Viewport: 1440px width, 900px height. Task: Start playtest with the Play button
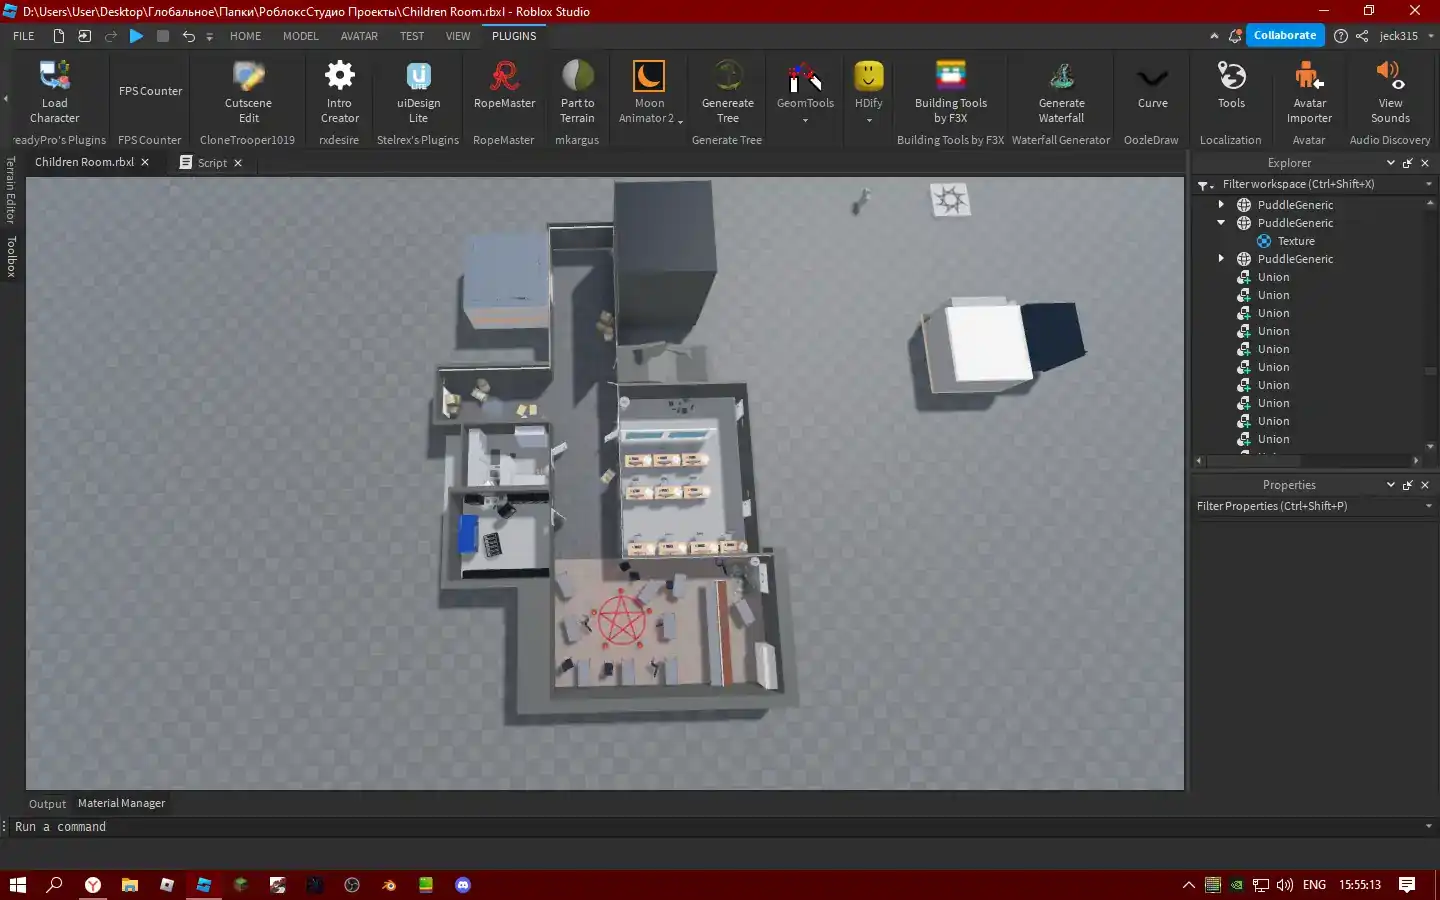[x=136, y=36]
